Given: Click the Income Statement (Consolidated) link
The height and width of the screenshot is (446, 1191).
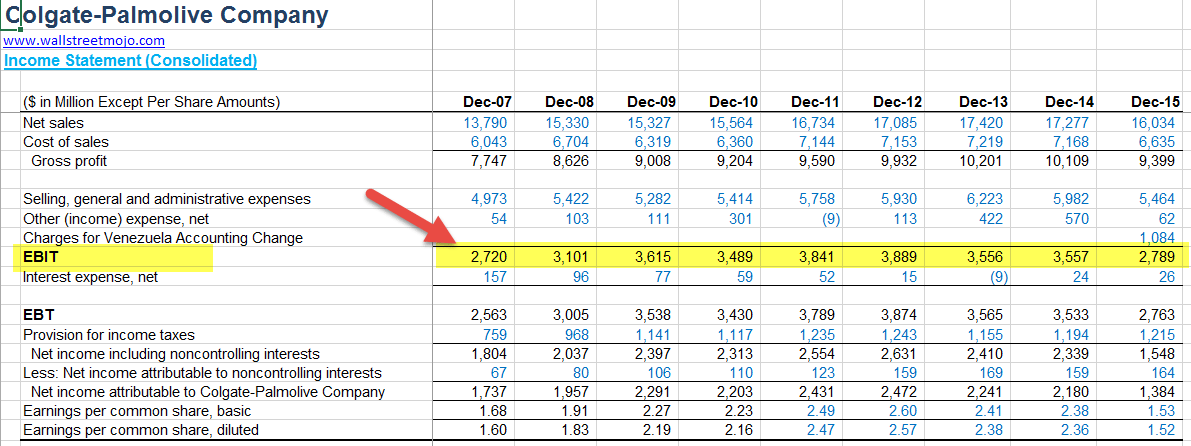Looking at the screenshot, I should [x=131, y=61].
